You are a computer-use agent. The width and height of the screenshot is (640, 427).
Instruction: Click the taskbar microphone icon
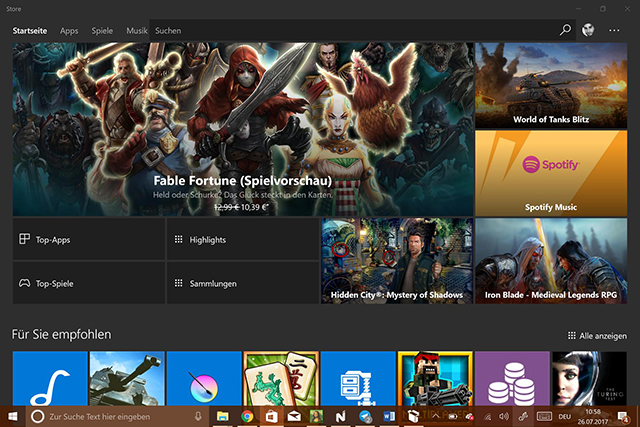click(x=198, y=416)
